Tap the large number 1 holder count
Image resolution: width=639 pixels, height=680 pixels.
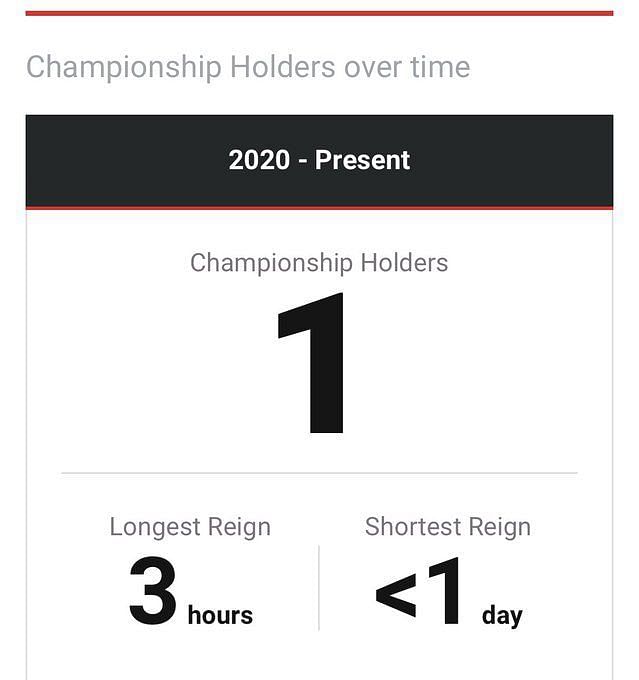point(311,363)
